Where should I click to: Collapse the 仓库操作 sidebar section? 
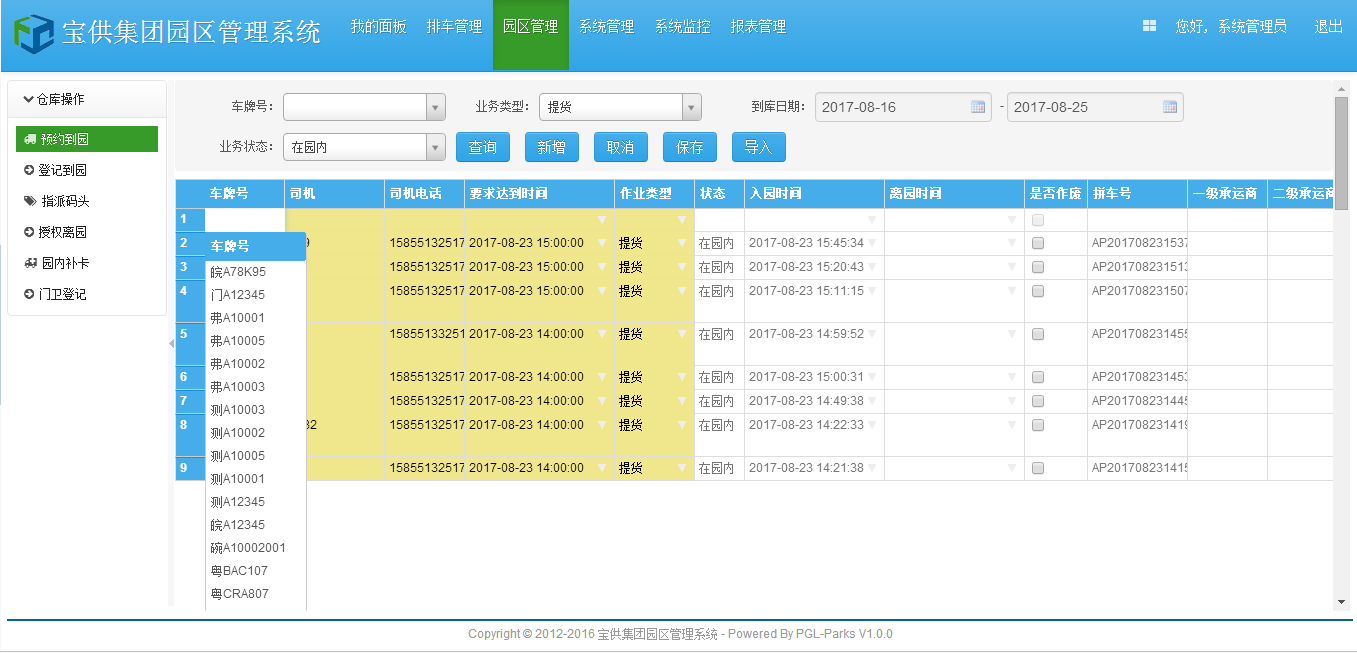pos(30,99)
